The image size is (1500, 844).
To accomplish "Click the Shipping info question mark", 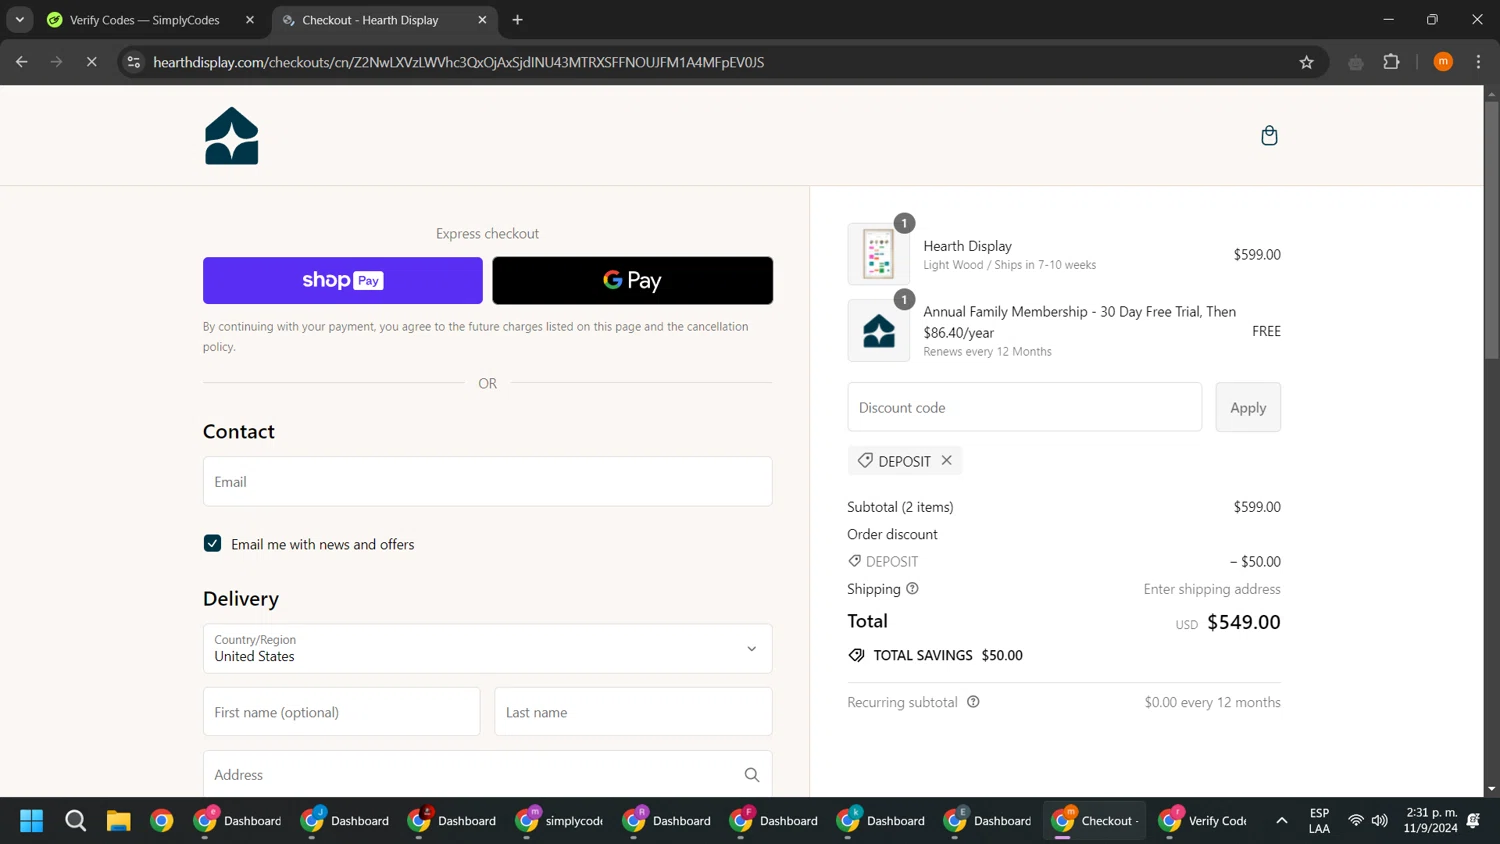I will (912, 589).
